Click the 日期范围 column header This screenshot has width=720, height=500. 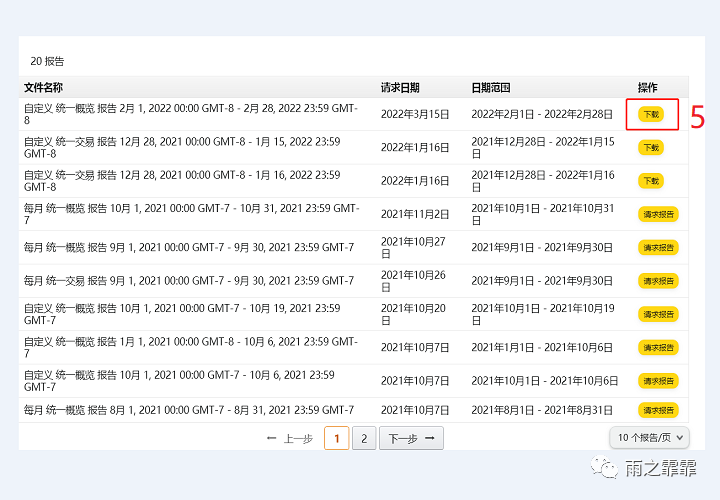[491, 87]
